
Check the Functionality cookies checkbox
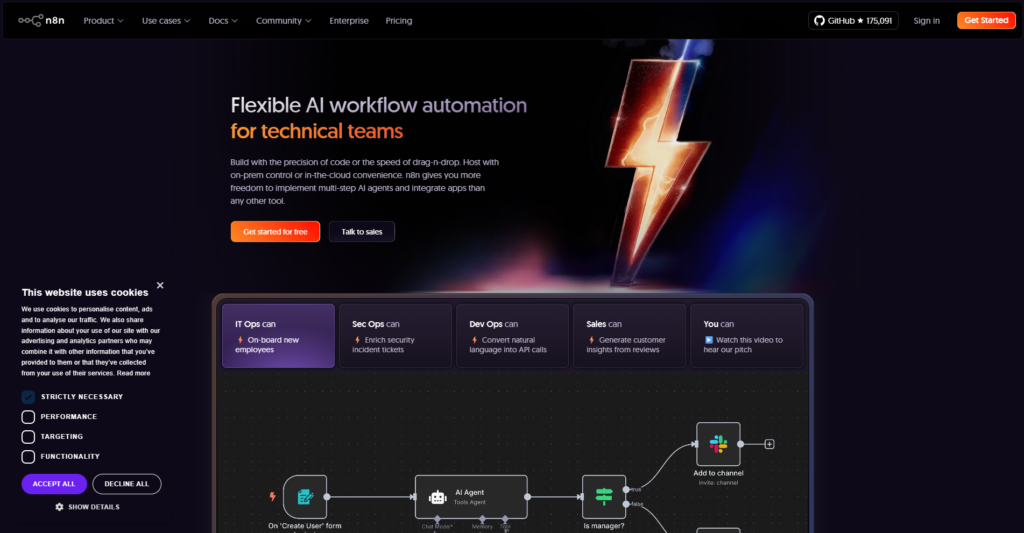[28, 457]
